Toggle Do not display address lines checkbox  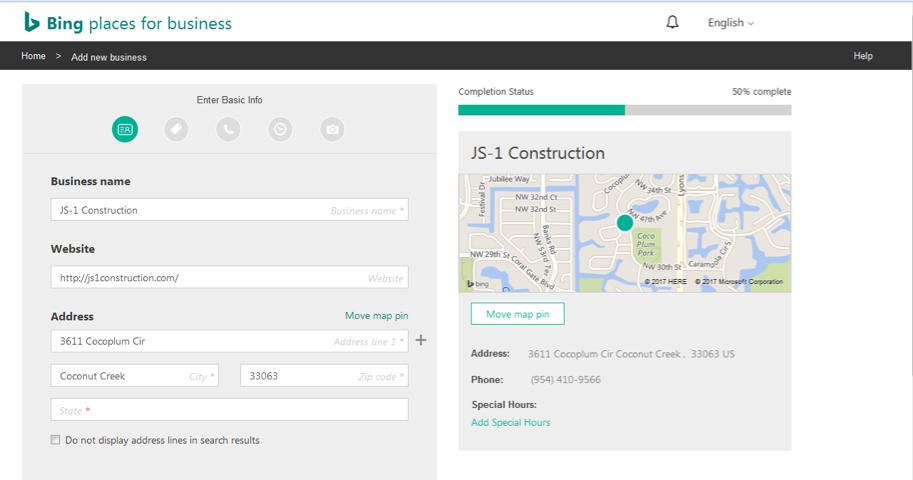pyautogui.click(x=55, y=440)
